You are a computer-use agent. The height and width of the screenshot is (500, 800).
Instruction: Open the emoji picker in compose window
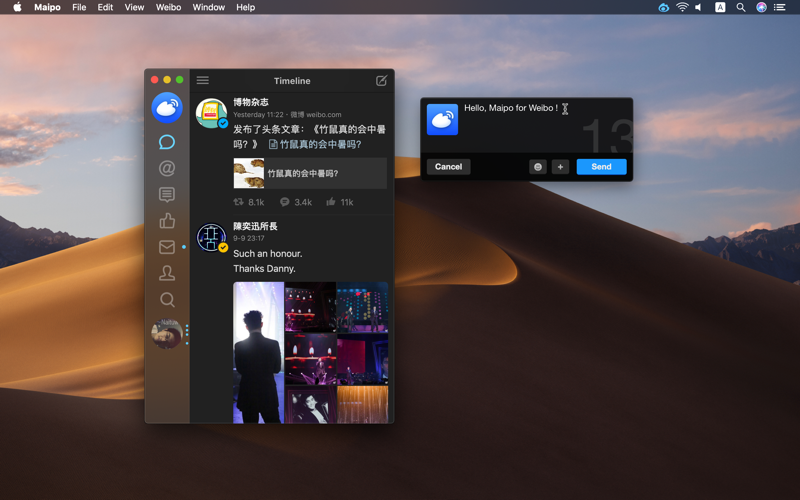[x=538, y=167]
